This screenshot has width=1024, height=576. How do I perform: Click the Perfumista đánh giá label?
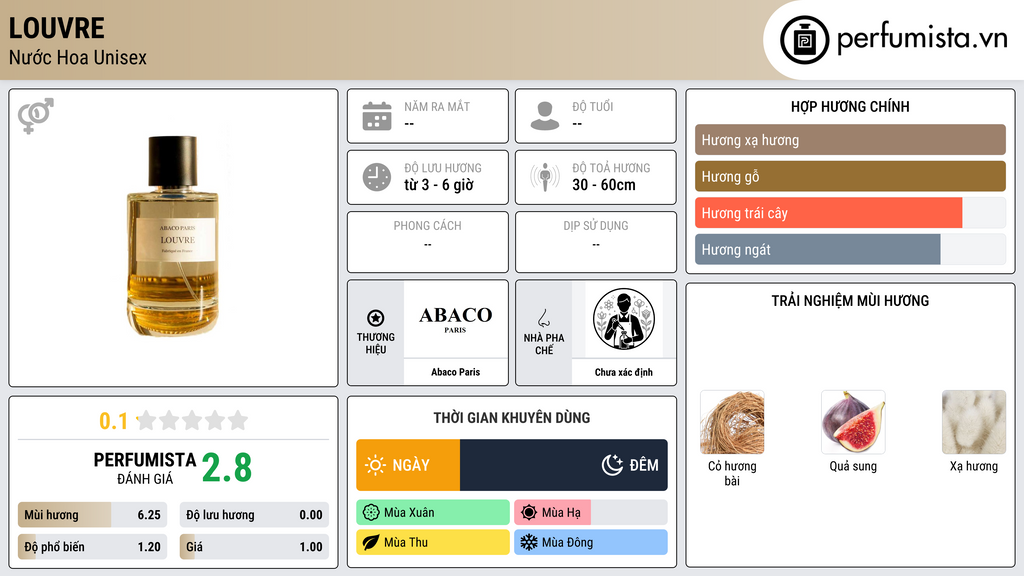coord(145,468)
